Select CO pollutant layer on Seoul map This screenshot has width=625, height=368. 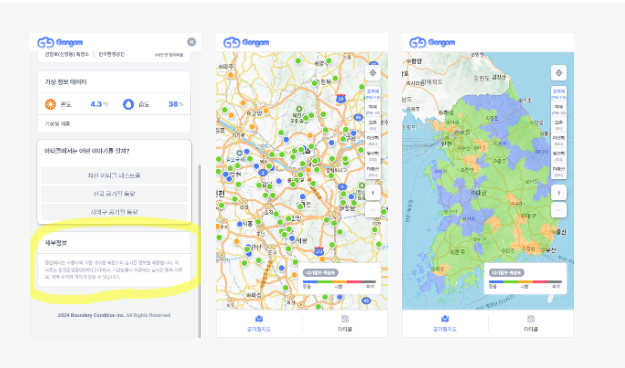point(373,156)
